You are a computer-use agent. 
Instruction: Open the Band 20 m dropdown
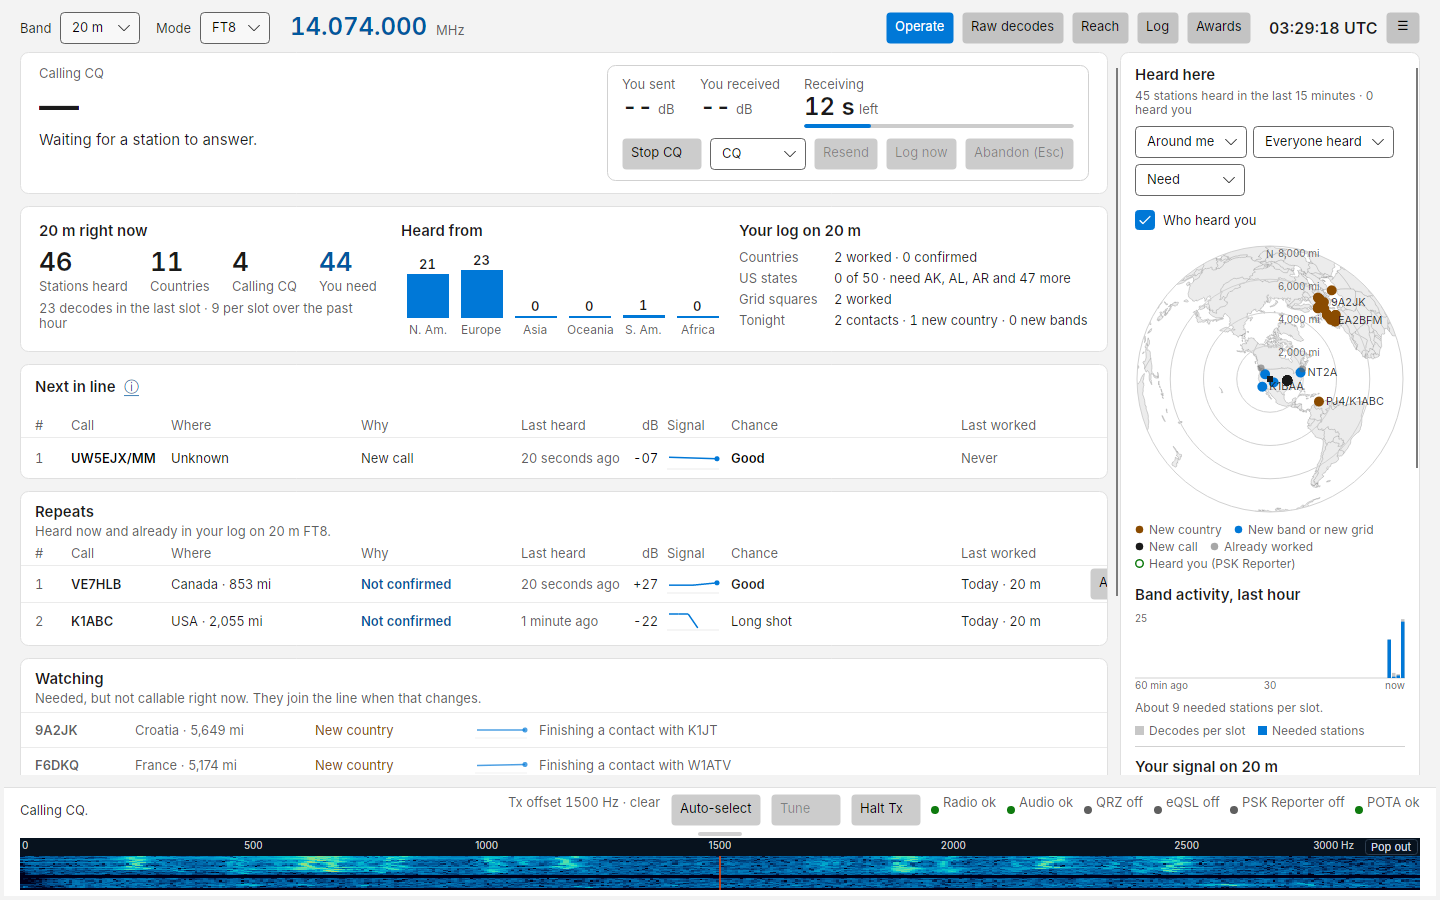[100, 28]
